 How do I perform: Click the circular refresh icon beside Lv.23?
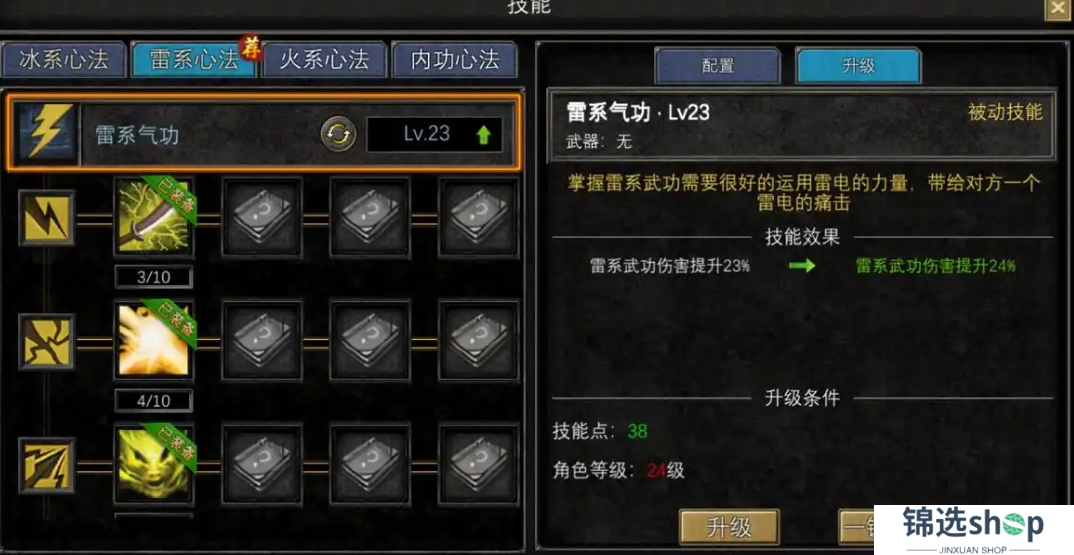click(338, 134)
